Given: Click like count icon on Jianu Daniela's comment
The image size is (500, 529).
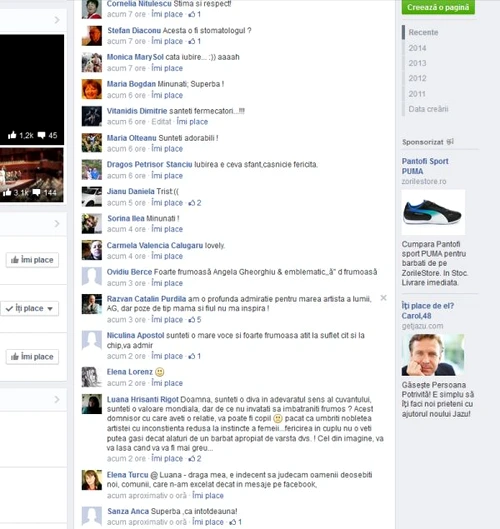Looking at the screenshot, I should [x=192, y=203].
